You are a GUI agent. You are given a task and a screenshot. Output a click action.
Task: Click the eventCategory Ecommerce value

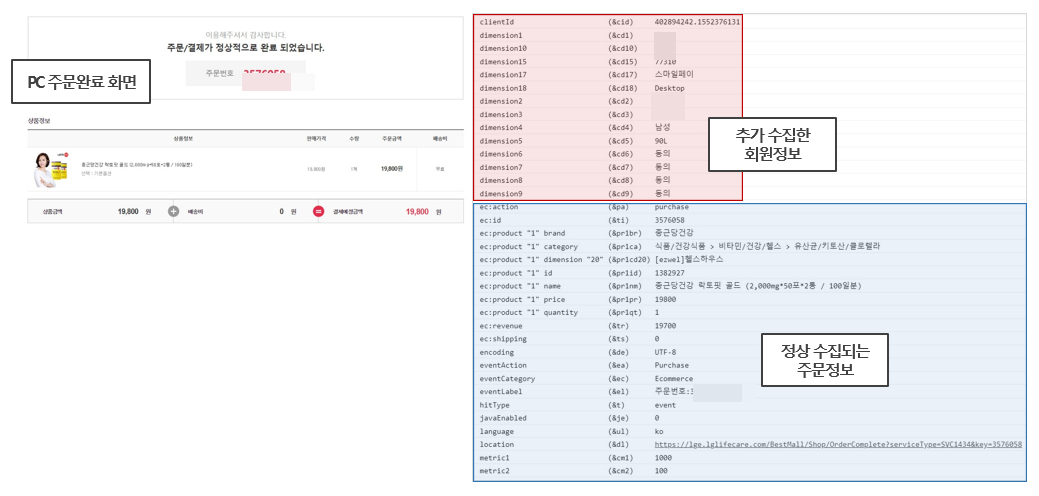[676, 378]
